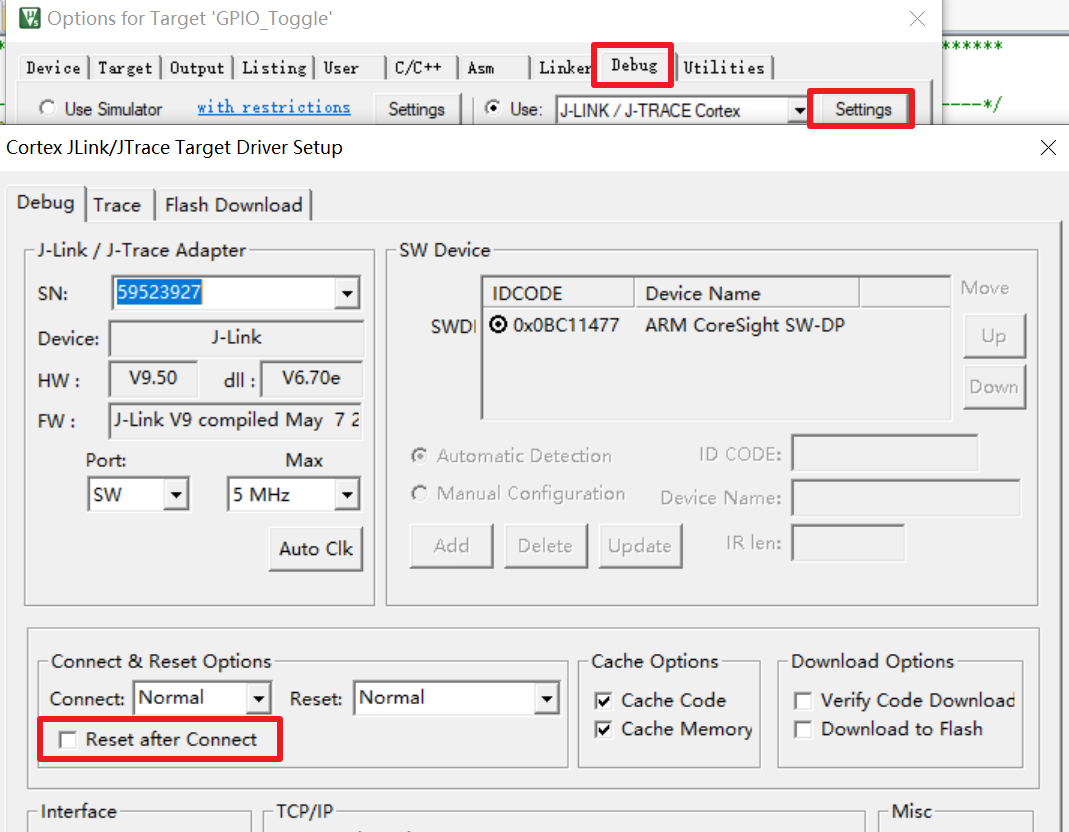Enable Verify Code Download checkbox
Image resolution: width=1069 pixels, height=832 pixels.
pyautogui.click(x=803, y=701)
